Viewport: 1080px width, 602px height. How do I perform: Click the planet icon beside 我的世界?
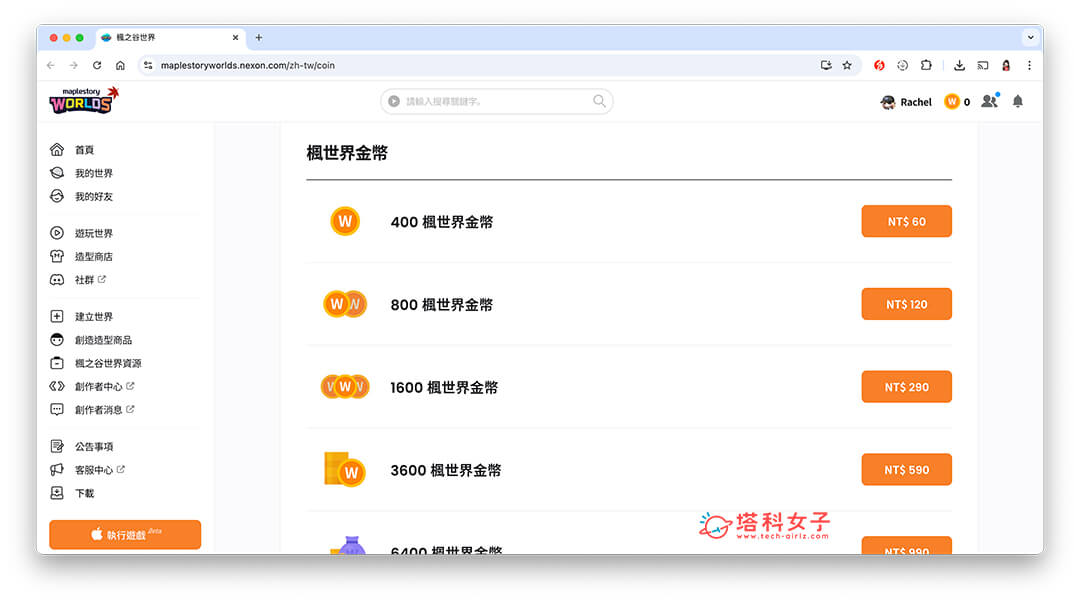57,173
